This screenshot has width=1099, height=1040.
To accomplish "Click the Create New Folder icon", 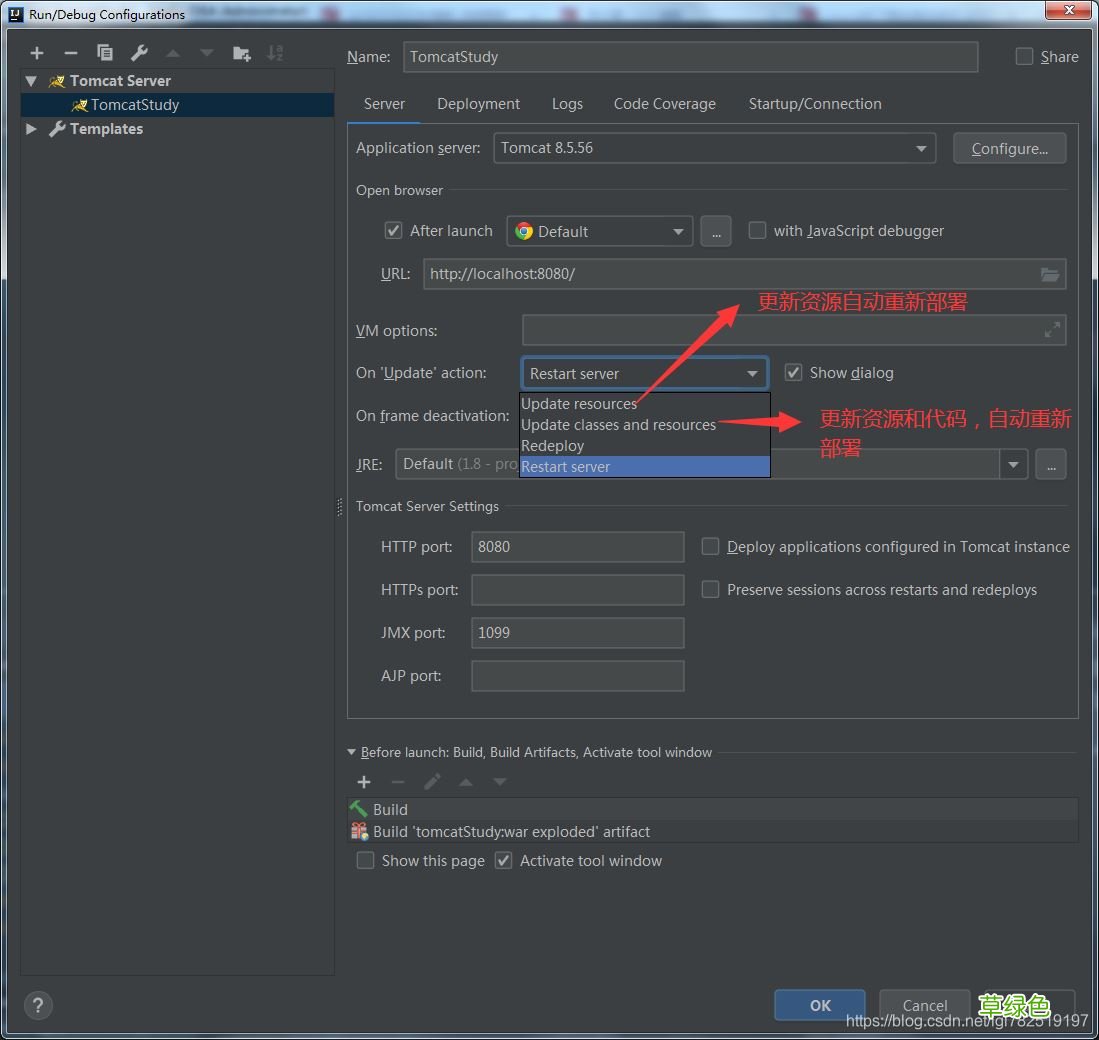I will pos(241,53).
